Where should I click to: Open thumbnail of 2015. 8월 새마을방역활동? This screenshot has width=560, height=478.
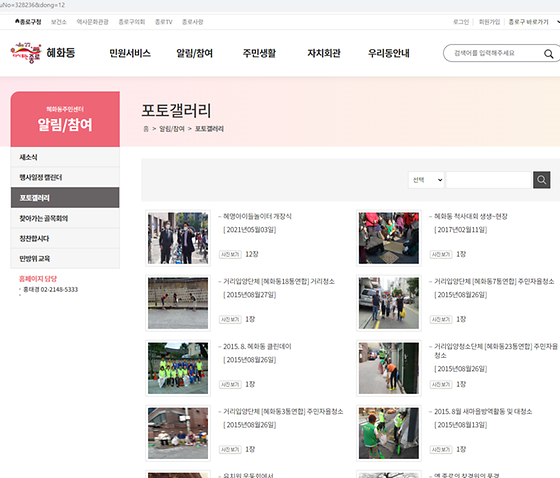(389, 433)
